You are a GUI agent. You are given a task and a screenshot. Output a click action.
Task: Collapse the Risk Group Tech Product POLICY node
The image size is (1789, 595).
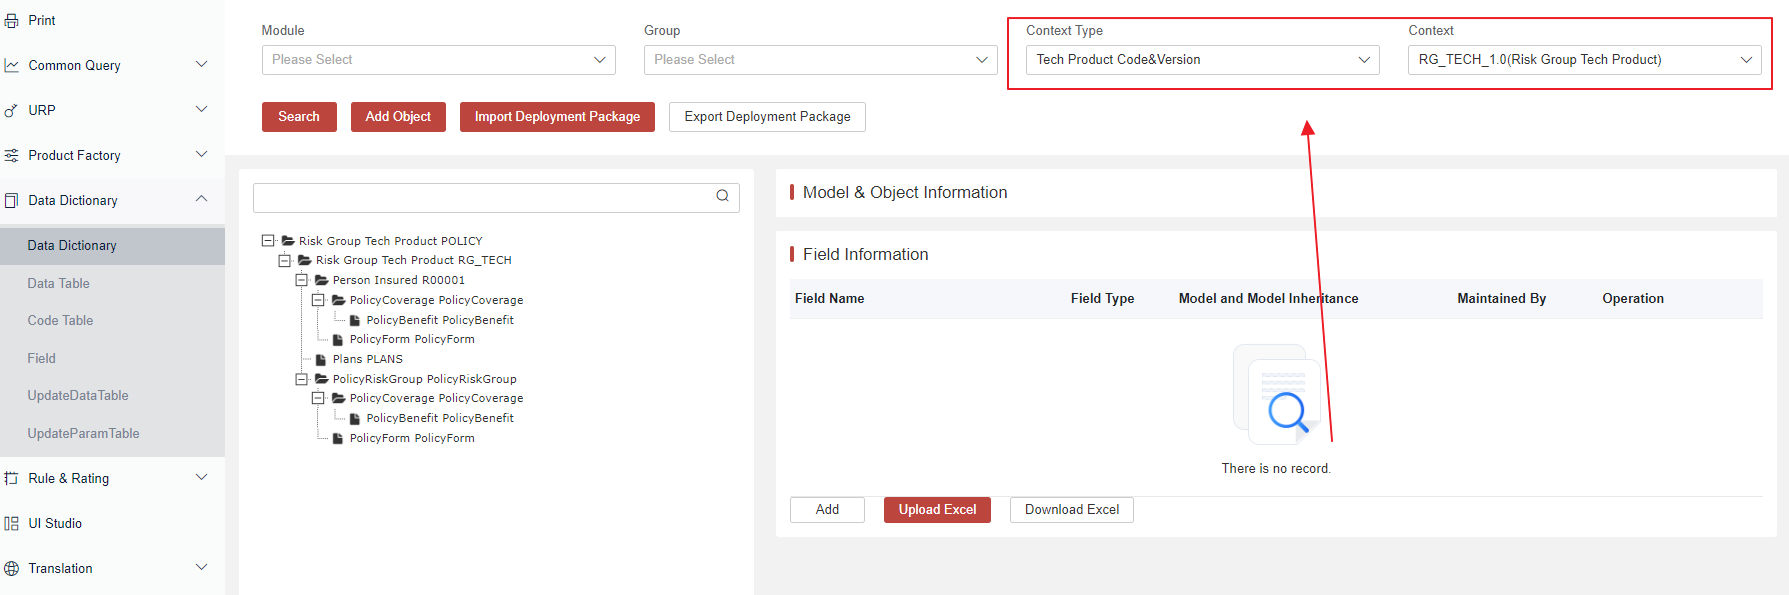tap(268, 241)
